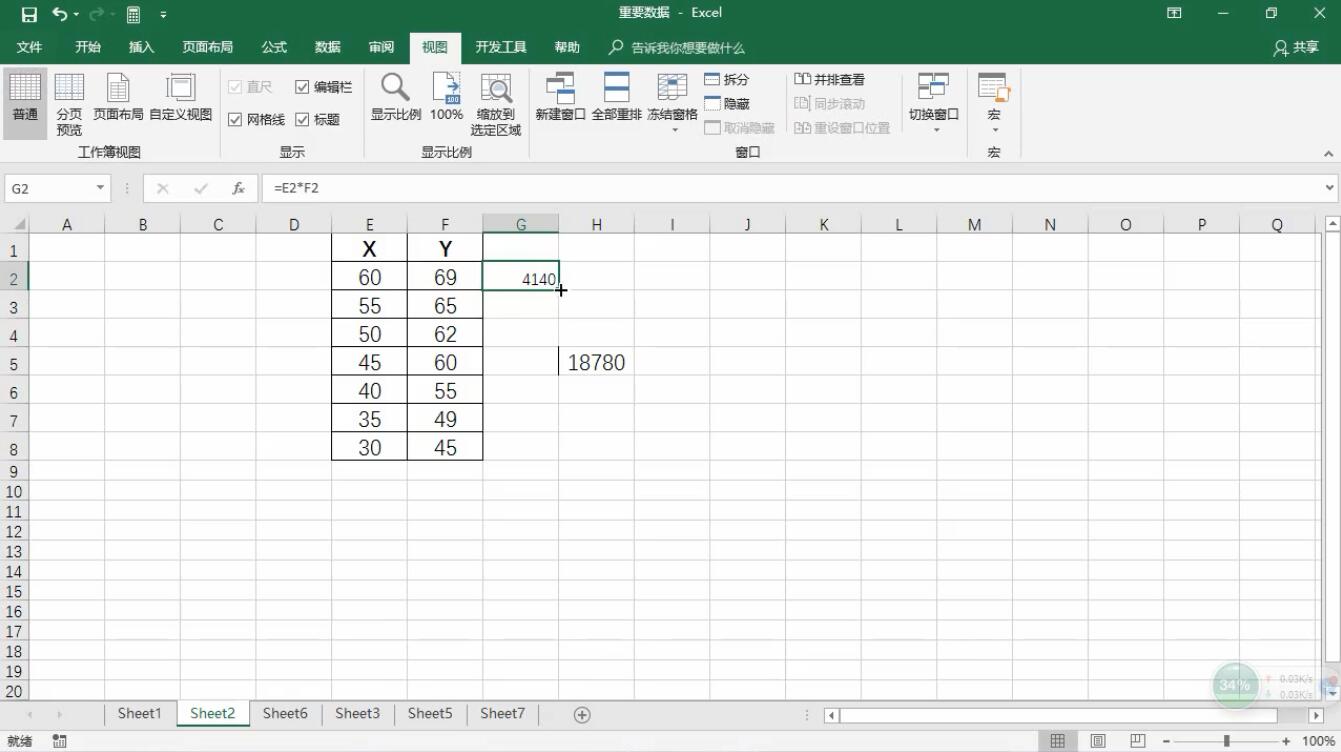This screenshot has height=752, width=1341.
Task: Click View Side by Side (并排查看)
Action: [x=830, y=80]
